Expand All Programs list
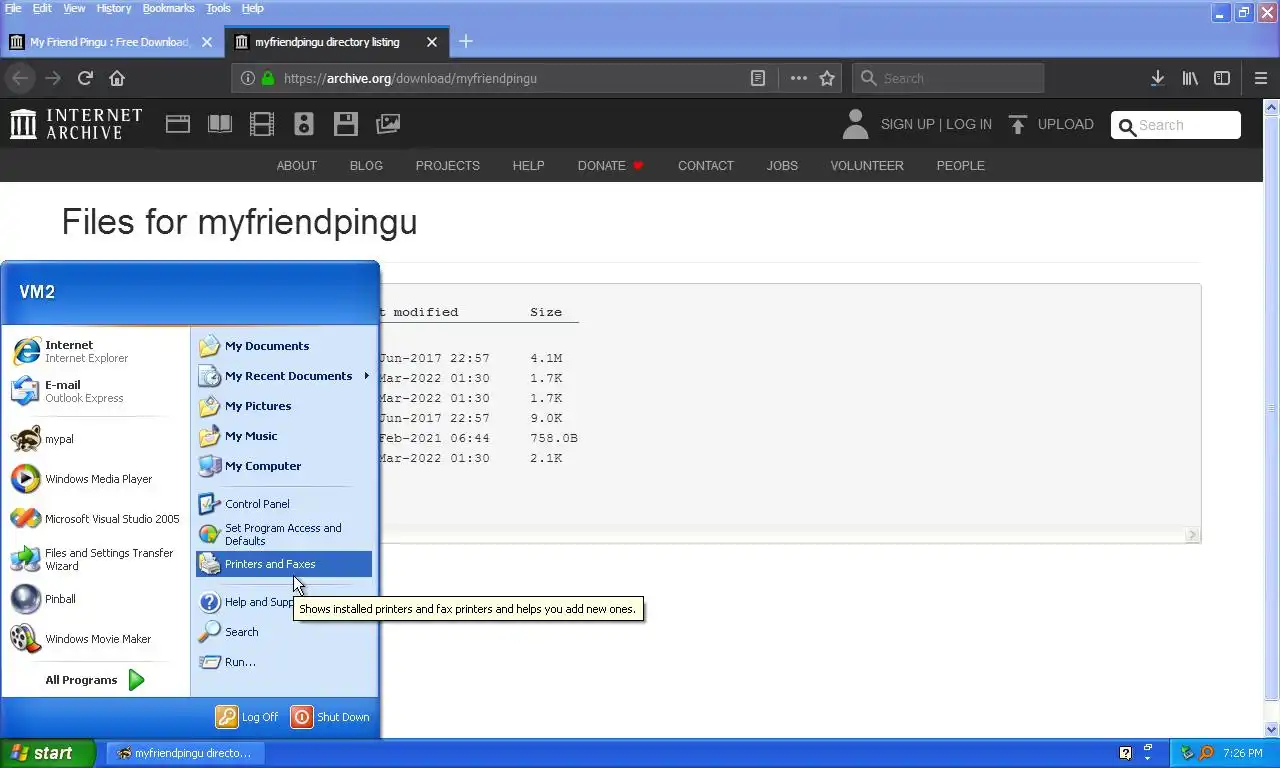The image size is (1280, 768). pos(95,680)
